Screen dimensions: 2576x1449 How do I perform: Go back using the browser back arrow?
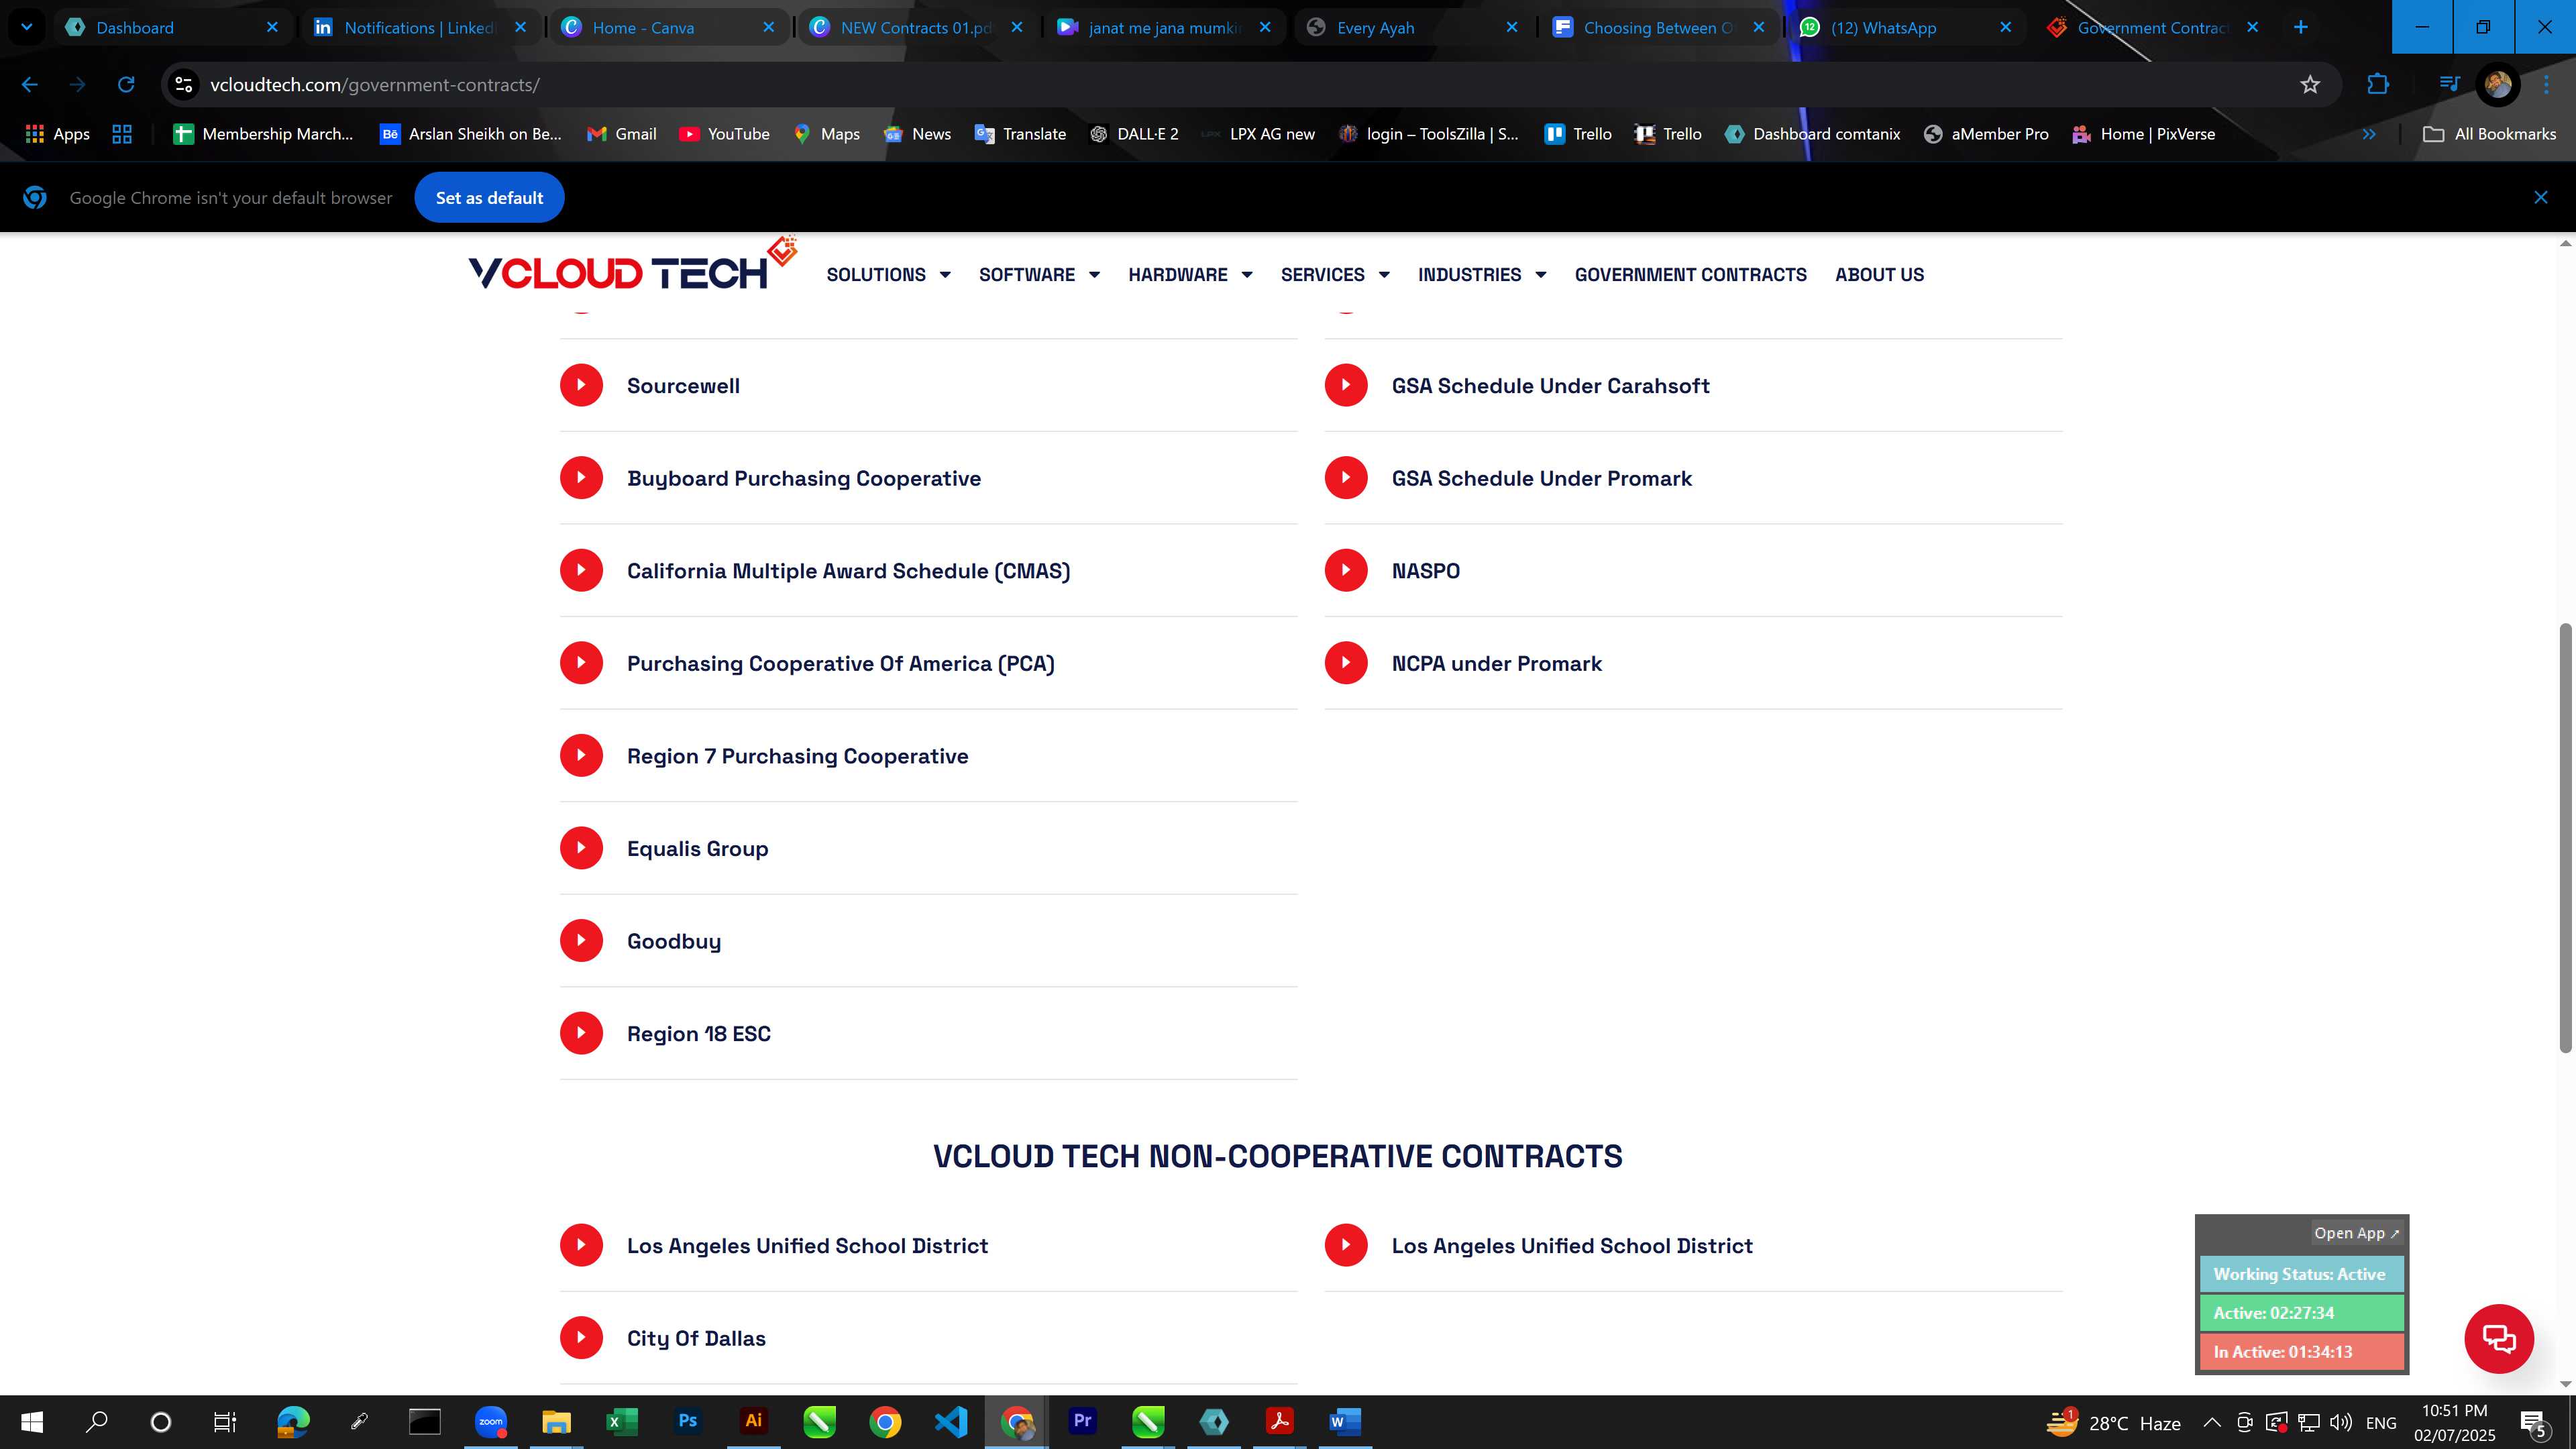pyautogui.click(x=30, y=85)
